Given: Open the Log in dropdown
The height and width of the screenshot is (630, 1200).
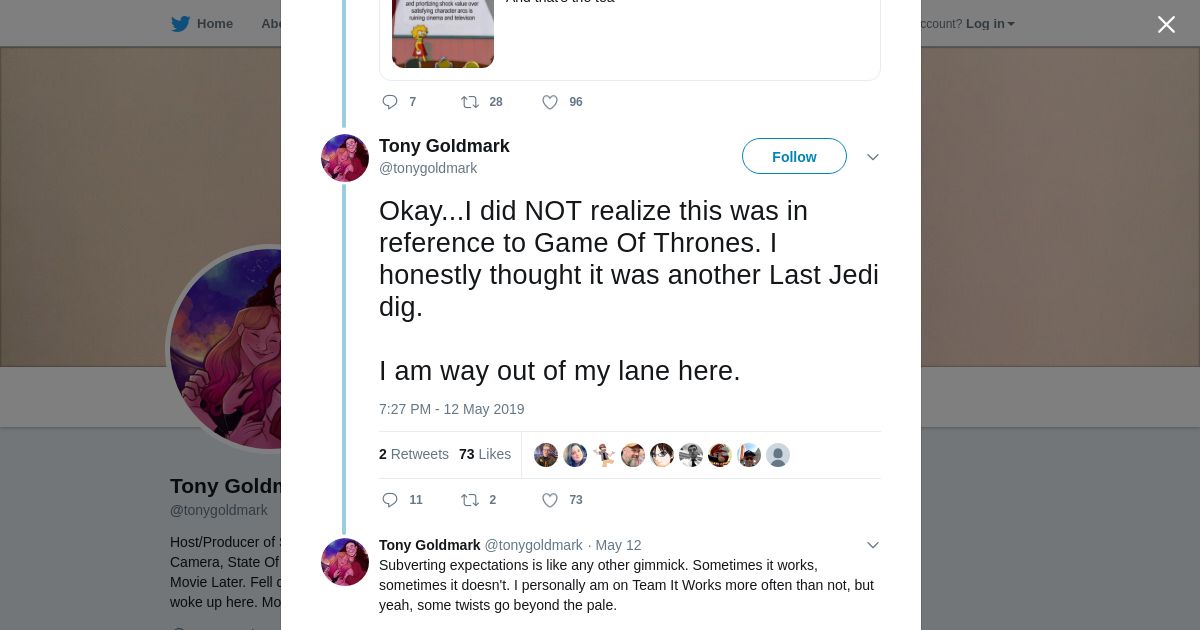Looking at the screenshot, I should tap(989, 24).
